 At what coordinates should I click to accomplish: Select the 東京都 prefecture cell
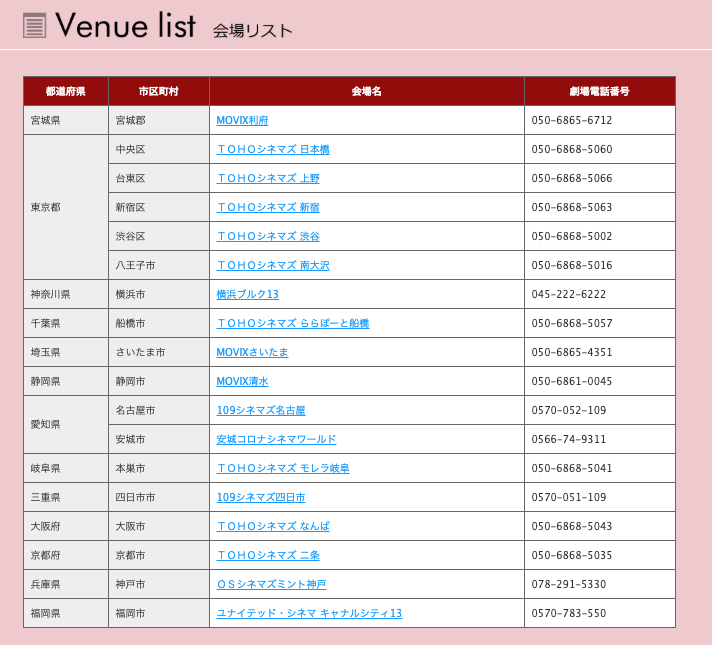66,207
